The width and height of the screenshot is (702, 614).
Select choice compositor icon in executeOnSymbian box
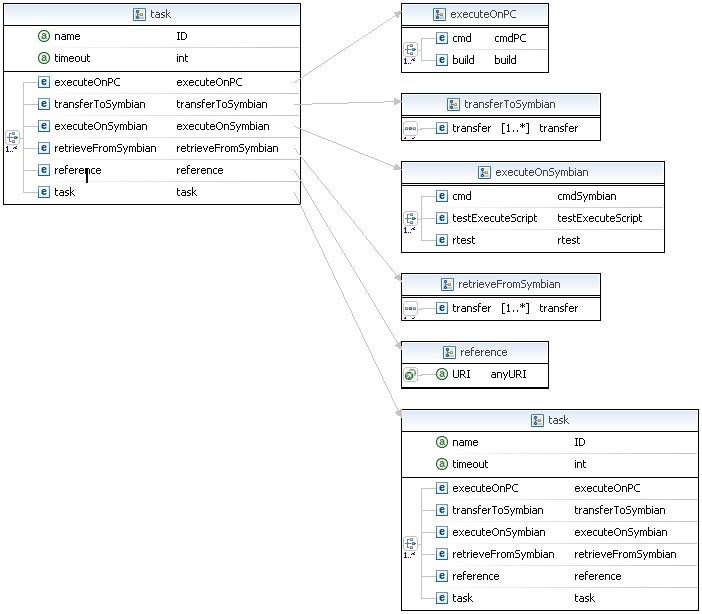tap(410, 218)
